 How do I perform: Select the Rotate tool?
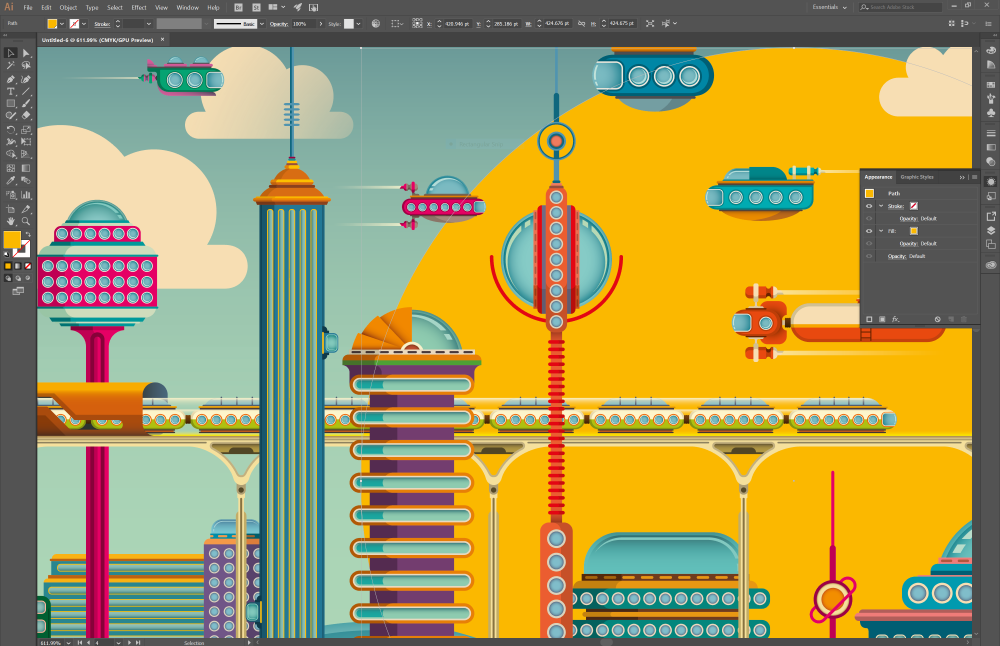[x=10, y=129]
